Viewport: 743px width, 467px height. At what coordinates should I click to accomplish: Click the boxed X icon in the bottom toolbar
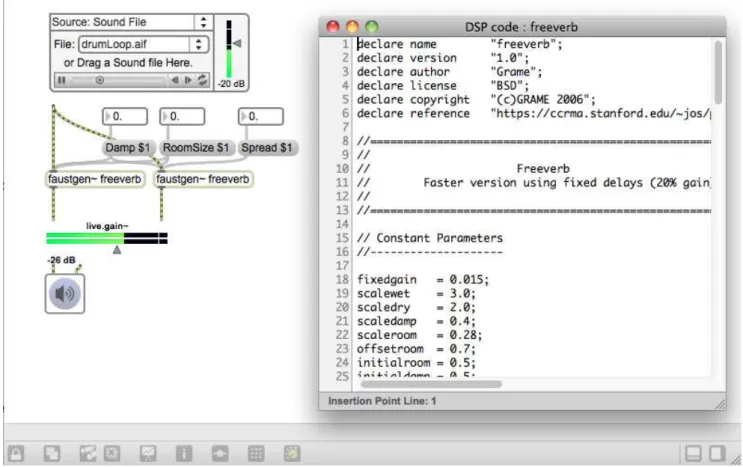112,453
